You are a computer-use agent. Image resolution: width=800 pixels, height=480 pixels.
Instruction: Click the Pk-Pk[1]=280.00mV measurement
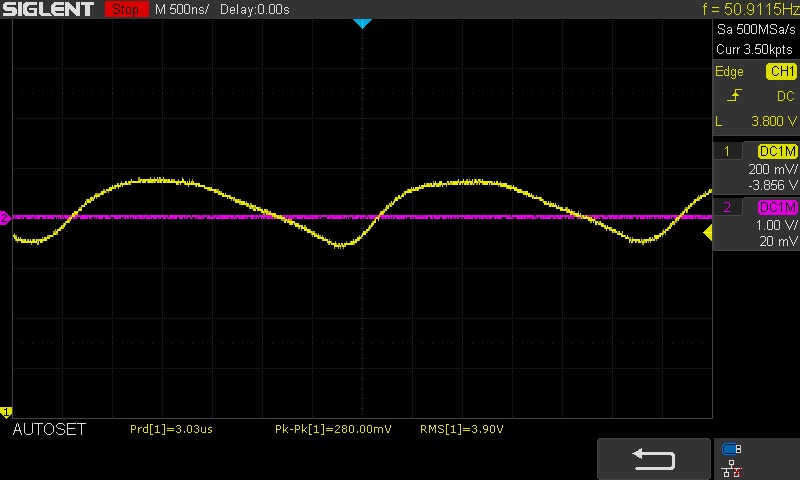(333, 429)
